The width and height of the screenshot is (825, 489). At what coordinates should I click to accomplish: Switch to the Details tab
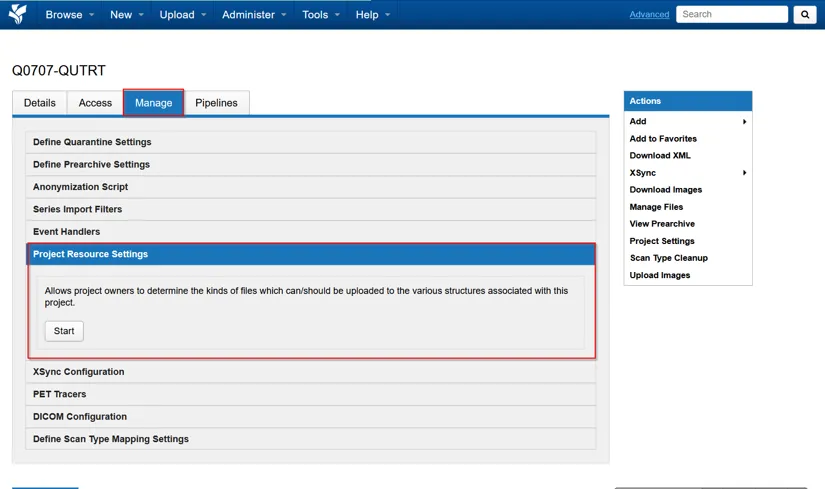click(39, 103)
